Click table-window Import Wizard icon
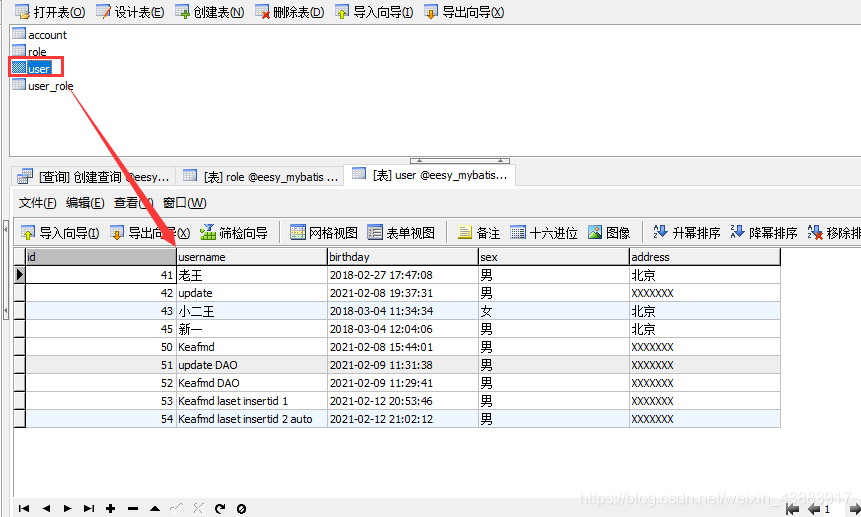Viewport: 861px width, 517px height. pos(27,233)
